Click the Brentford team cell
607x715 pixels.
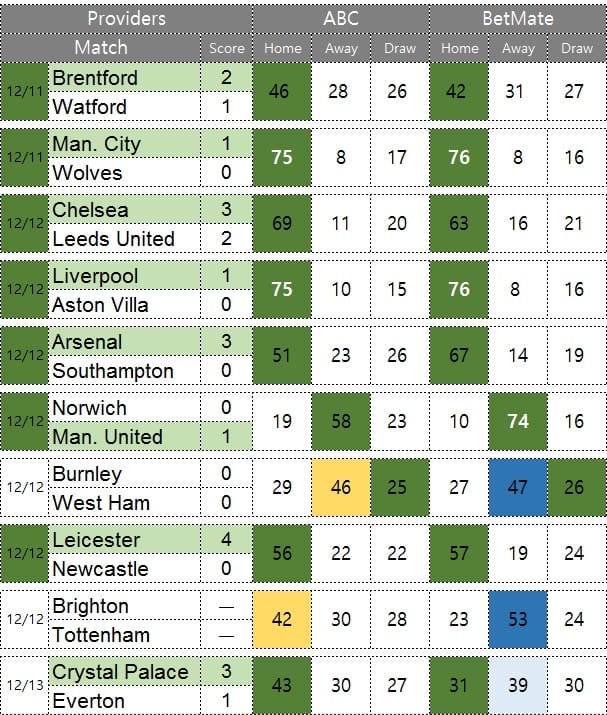point(124,78)
